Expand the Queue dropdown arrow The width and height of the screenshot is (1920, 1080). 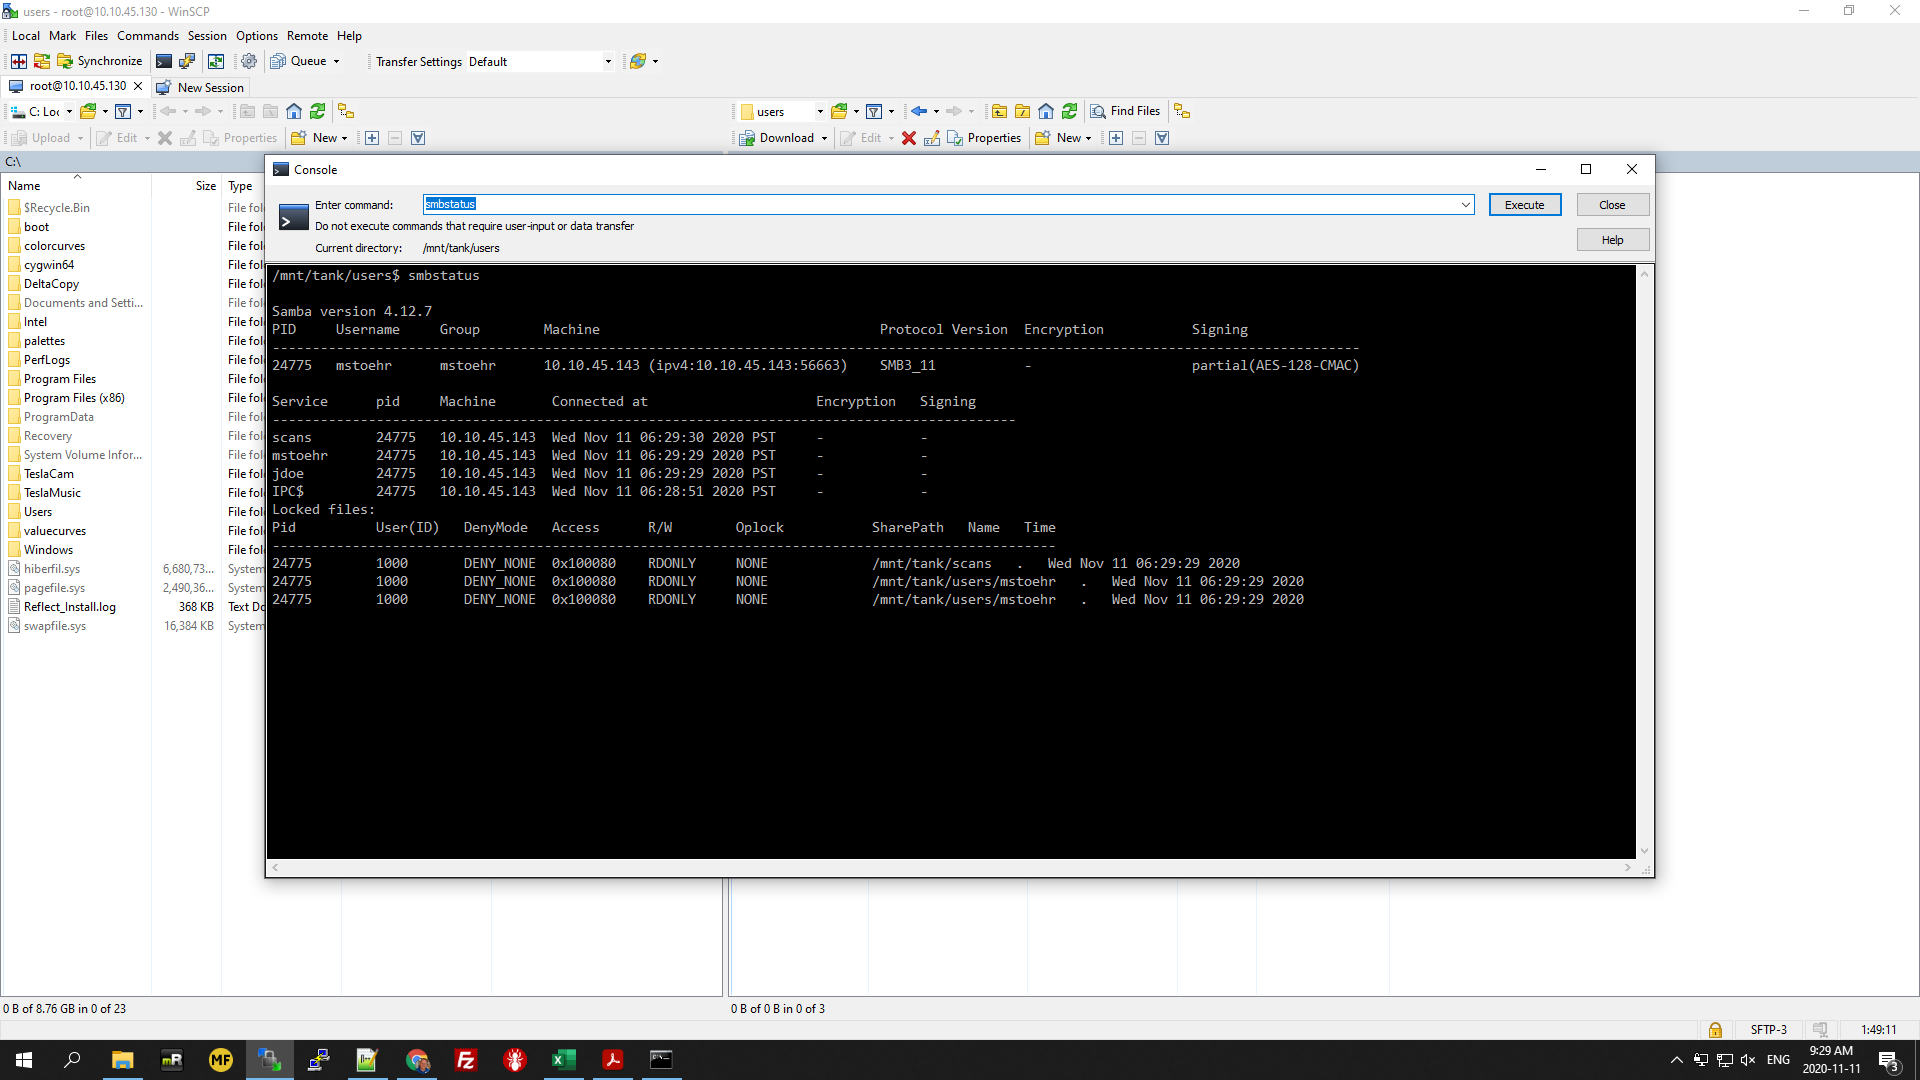(x=337, y=61)
